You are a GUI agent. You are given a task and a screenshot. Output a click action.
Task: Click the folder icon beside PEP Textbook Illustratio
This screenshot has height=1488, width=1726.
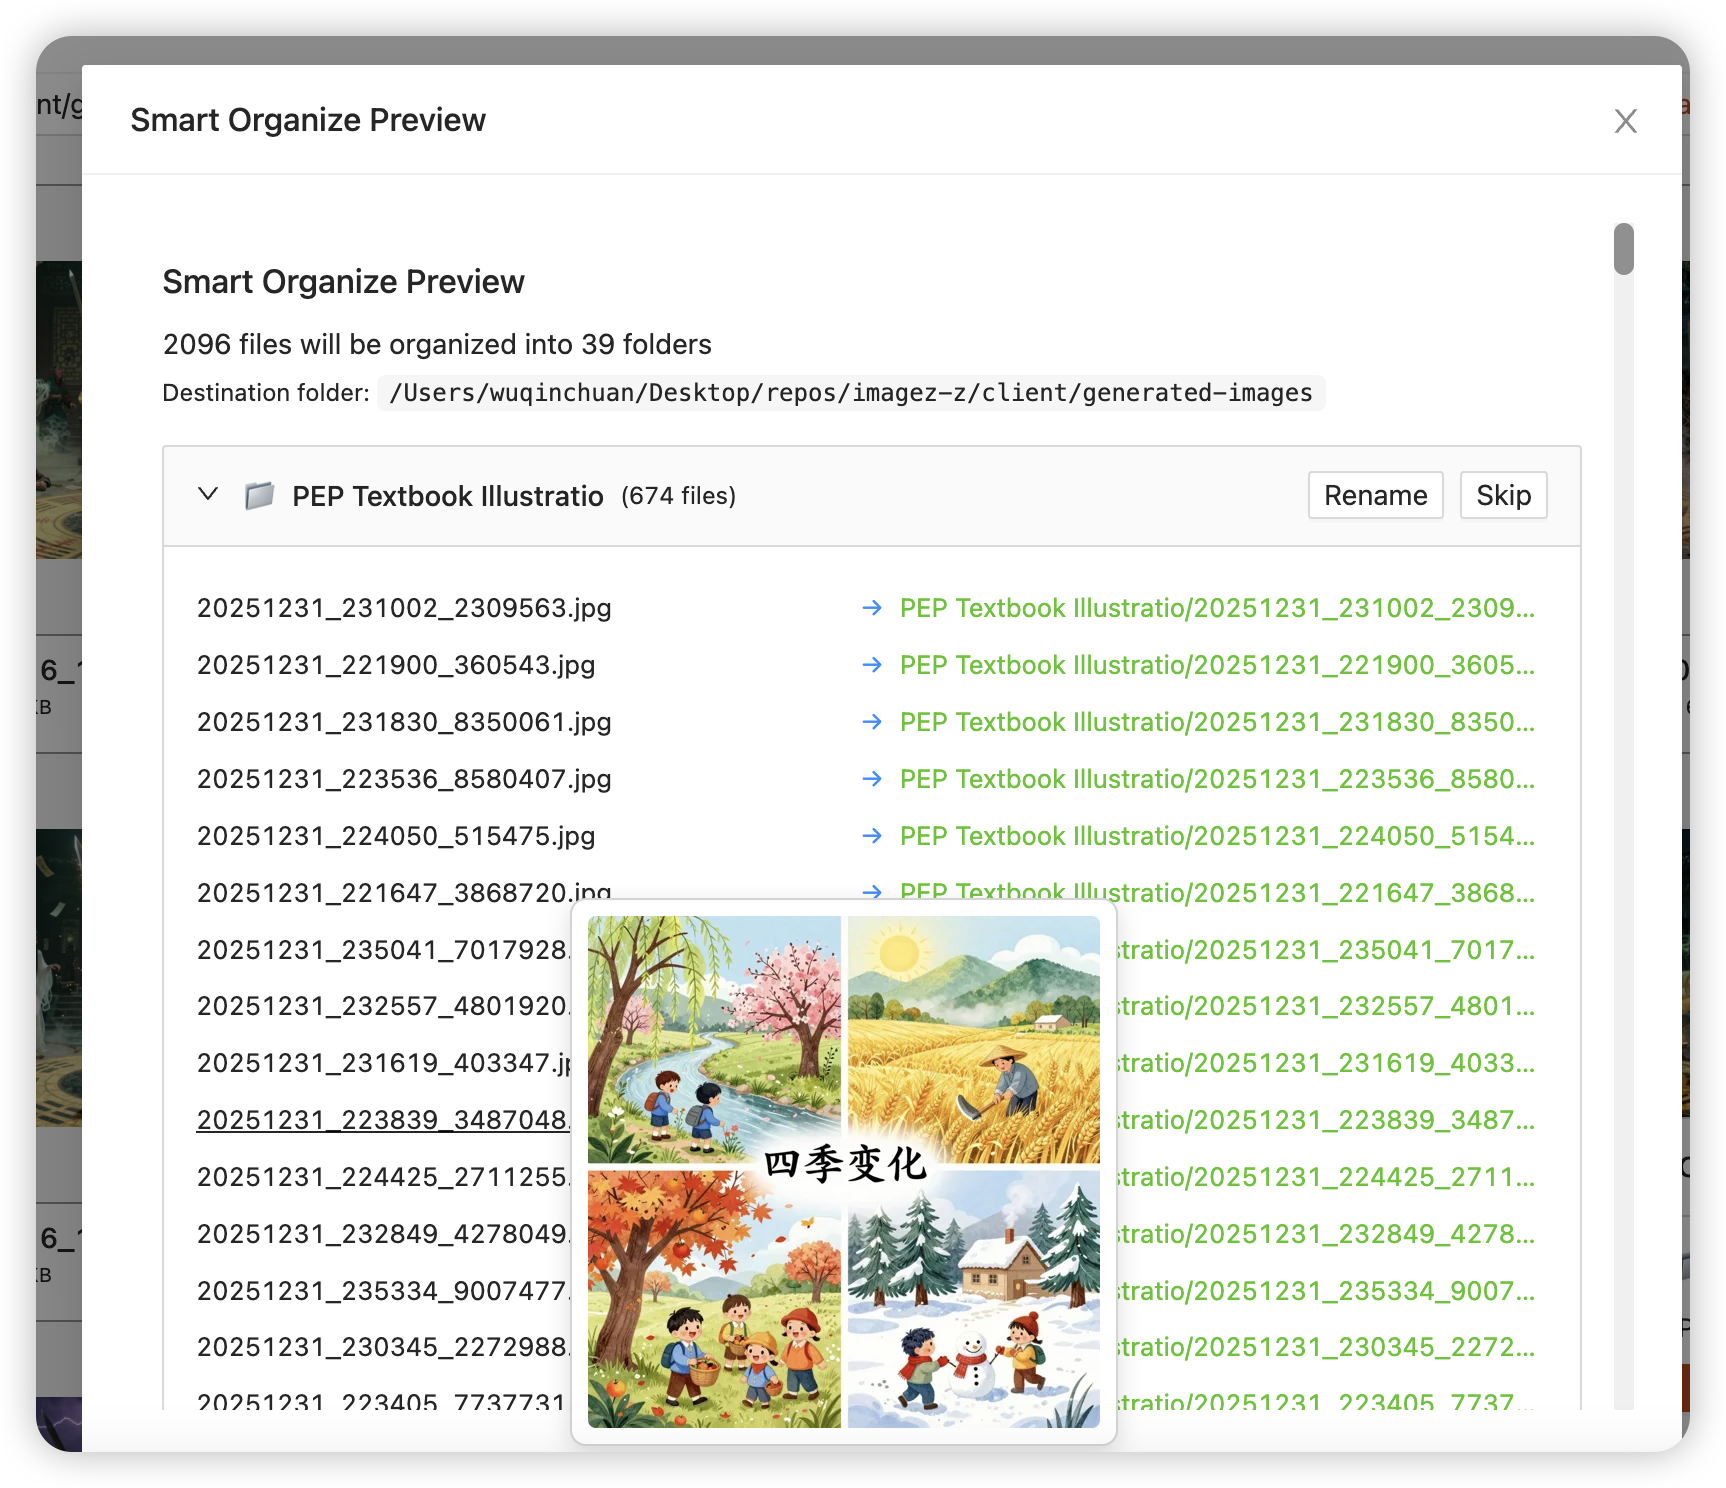[x=259, y=495]
